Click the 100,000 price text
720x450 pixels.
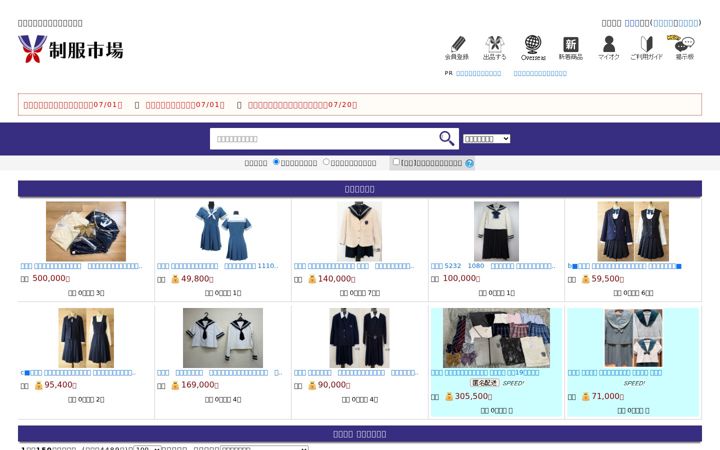pos(461,279)
